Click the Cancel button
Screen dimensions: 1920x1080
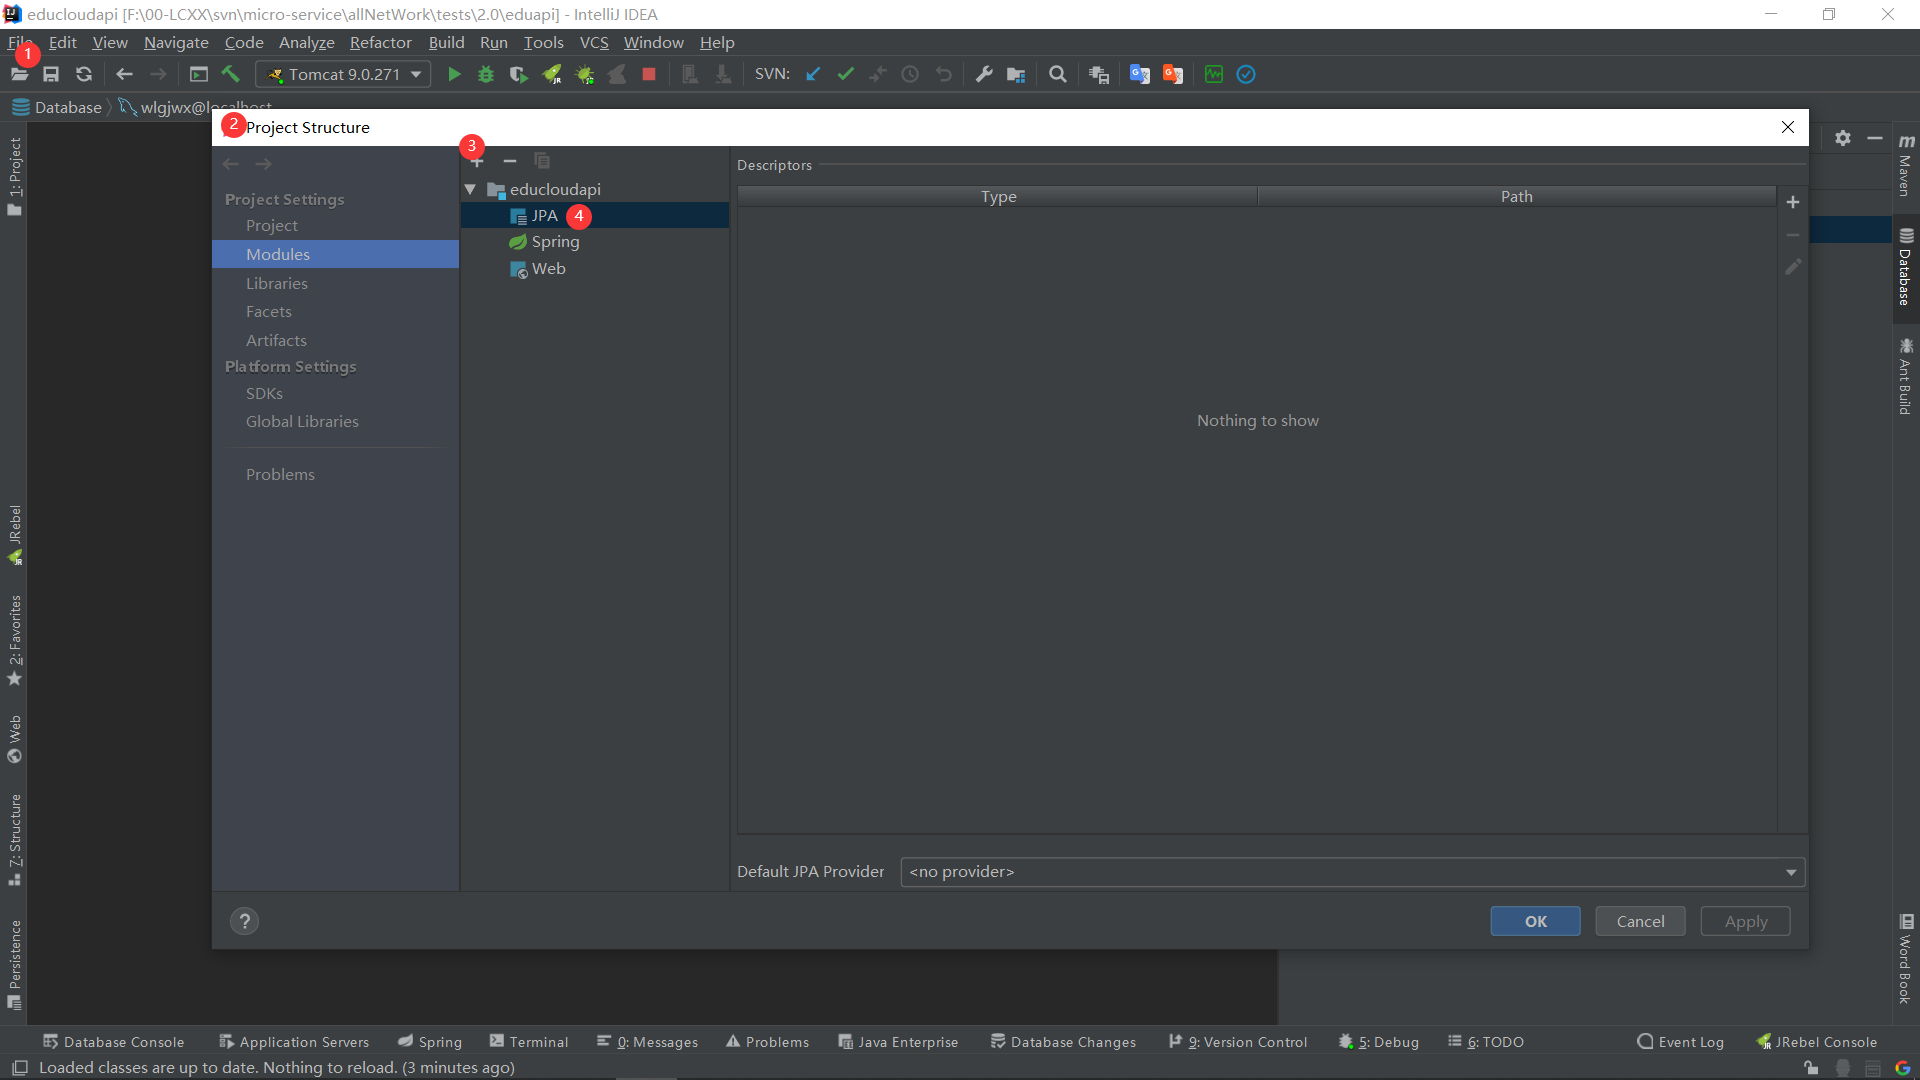[x=1640, y=921]
